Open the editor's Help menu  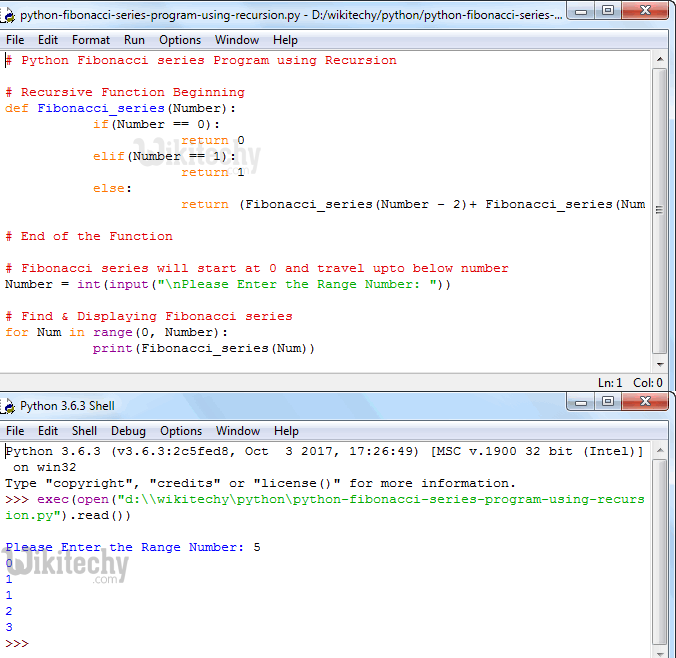point(285,40)
